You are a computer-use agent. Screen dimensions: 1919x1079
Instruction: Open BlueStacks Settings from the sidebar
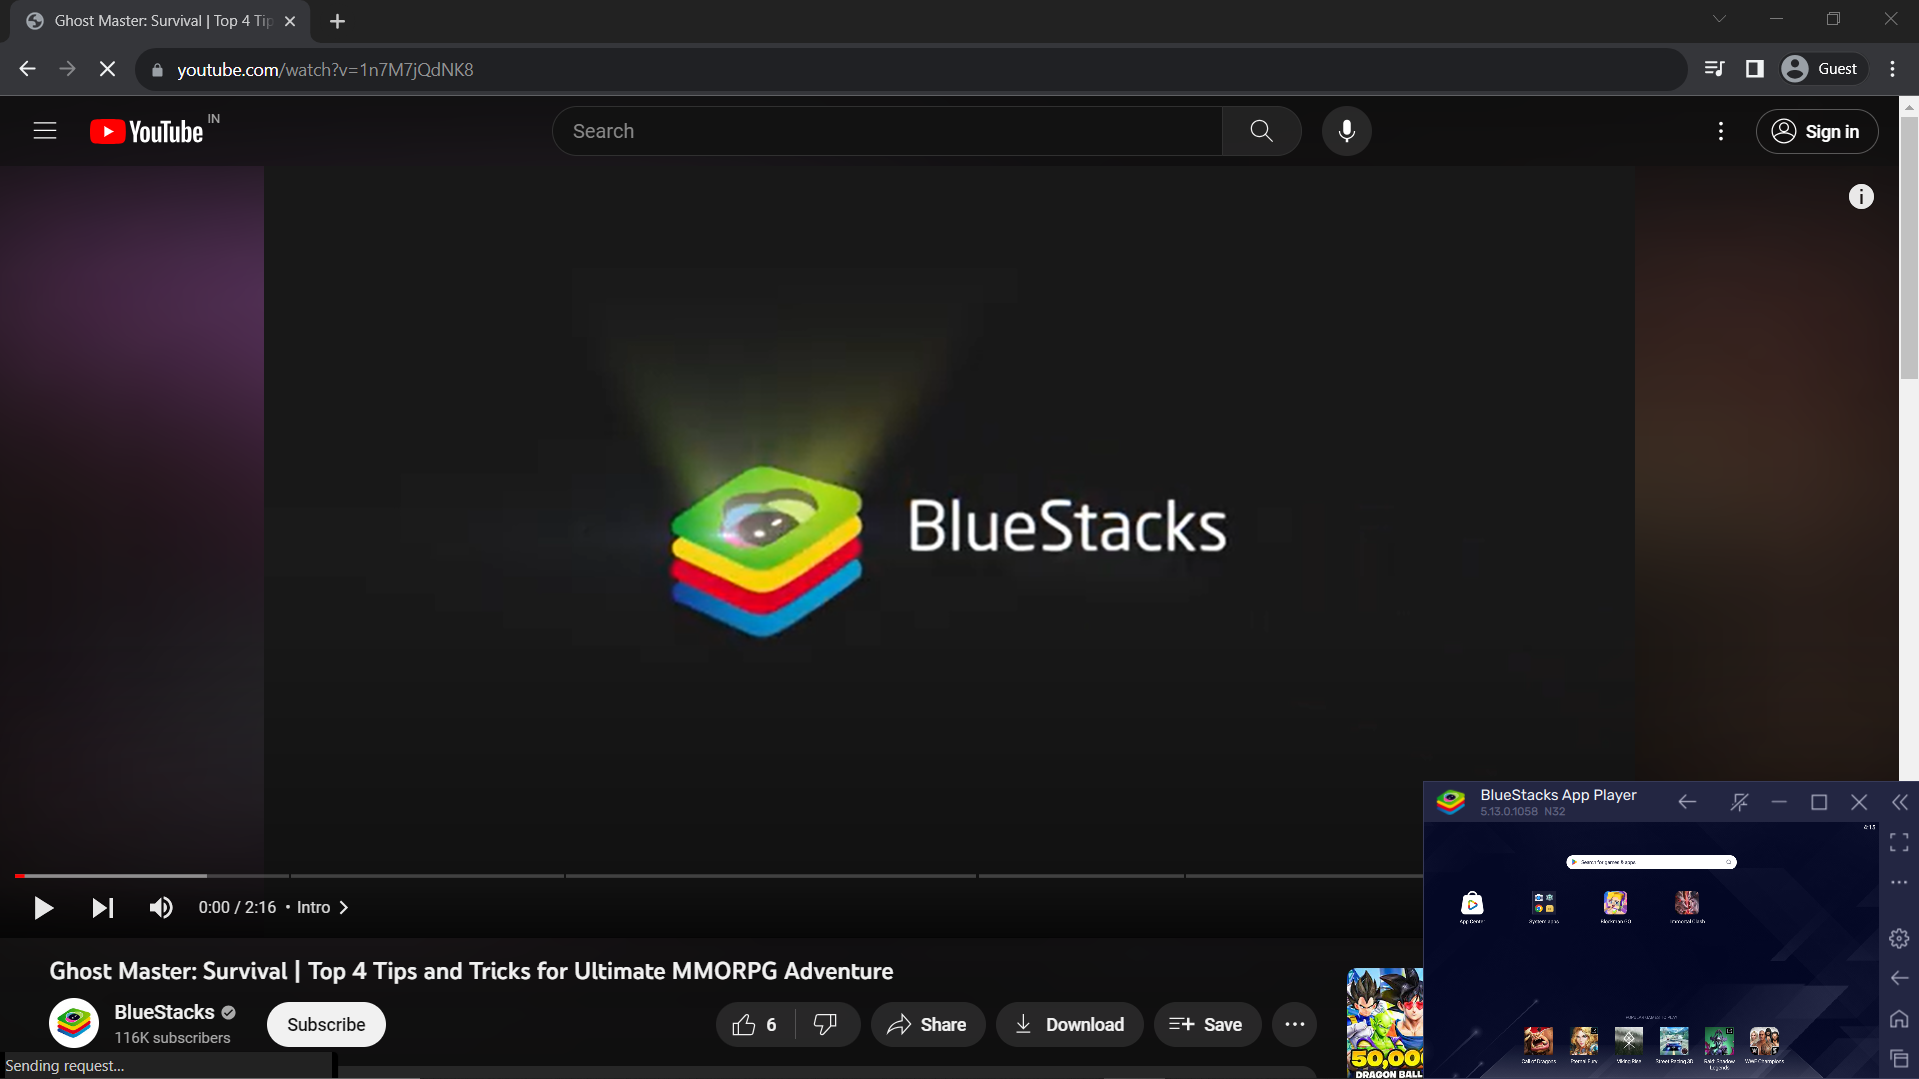[x=1898, y=938]
